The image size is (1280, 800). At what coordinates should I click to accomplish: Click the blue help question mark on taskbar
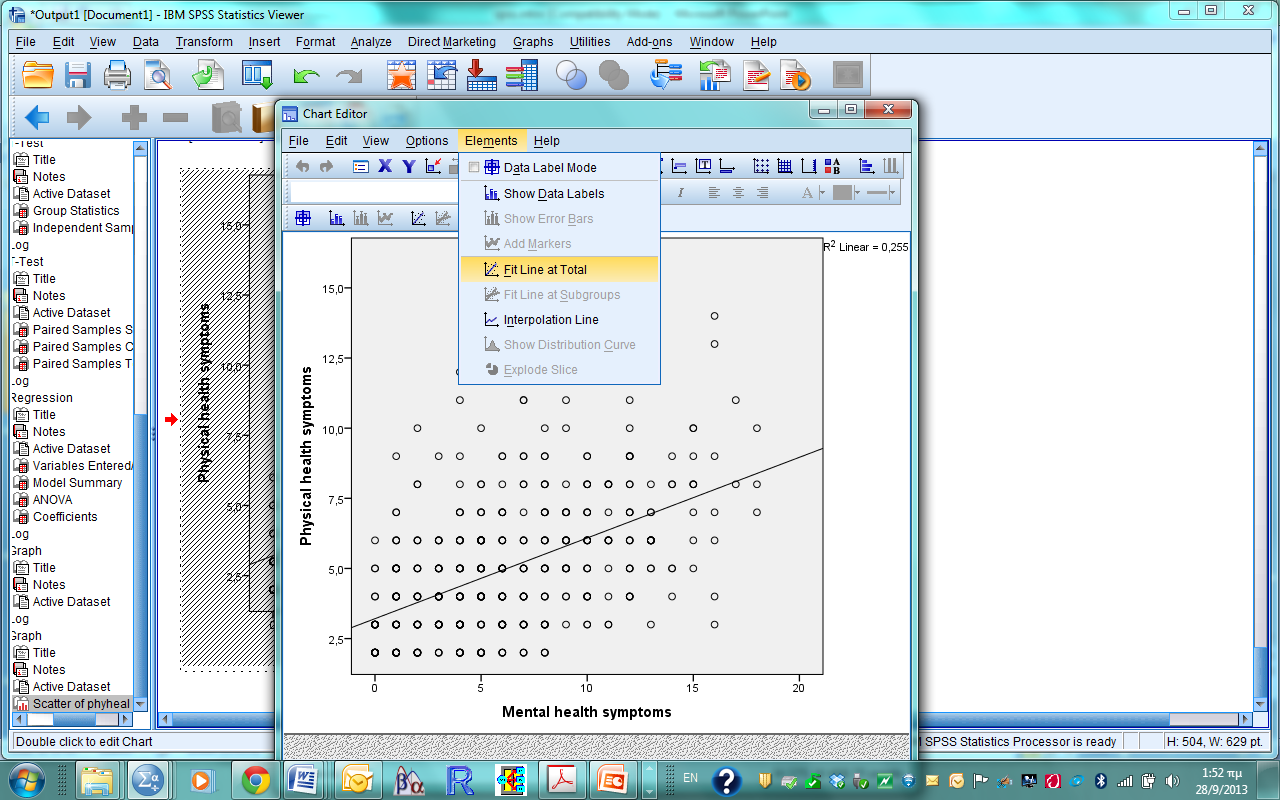727,780
